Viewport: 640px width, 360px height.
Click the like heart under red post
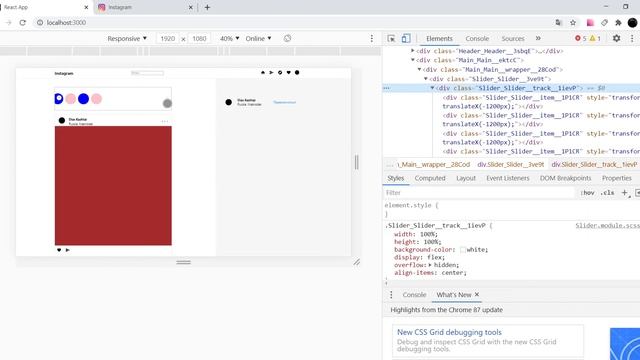[59, 250]
